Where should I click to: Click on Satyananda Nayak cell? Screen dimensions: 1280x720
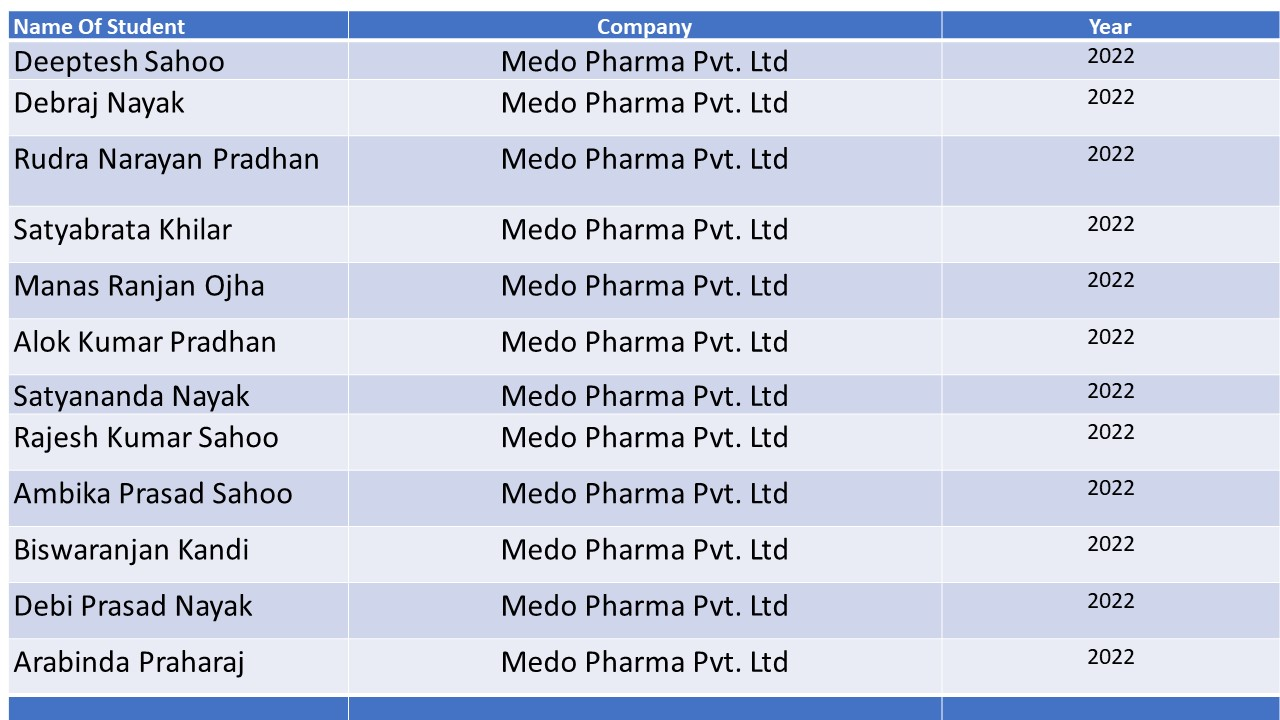[179, 394]
